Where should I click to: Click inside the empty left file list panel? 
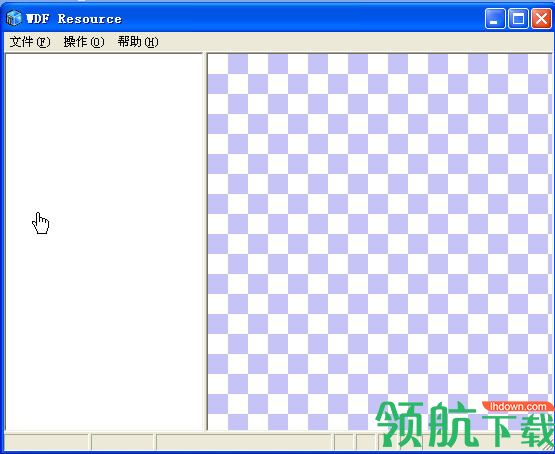pyautogui.click(x=104, y=242)
